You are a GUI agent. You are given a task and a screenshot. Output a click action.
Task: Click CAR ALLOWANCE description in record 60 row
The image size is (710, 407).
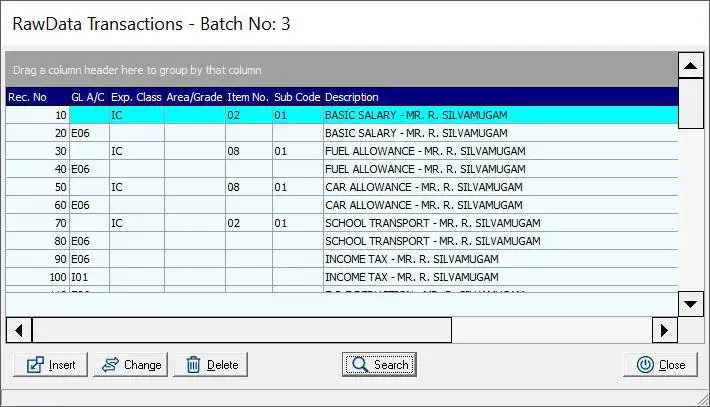pyautogui.click(x=500, y=205)
